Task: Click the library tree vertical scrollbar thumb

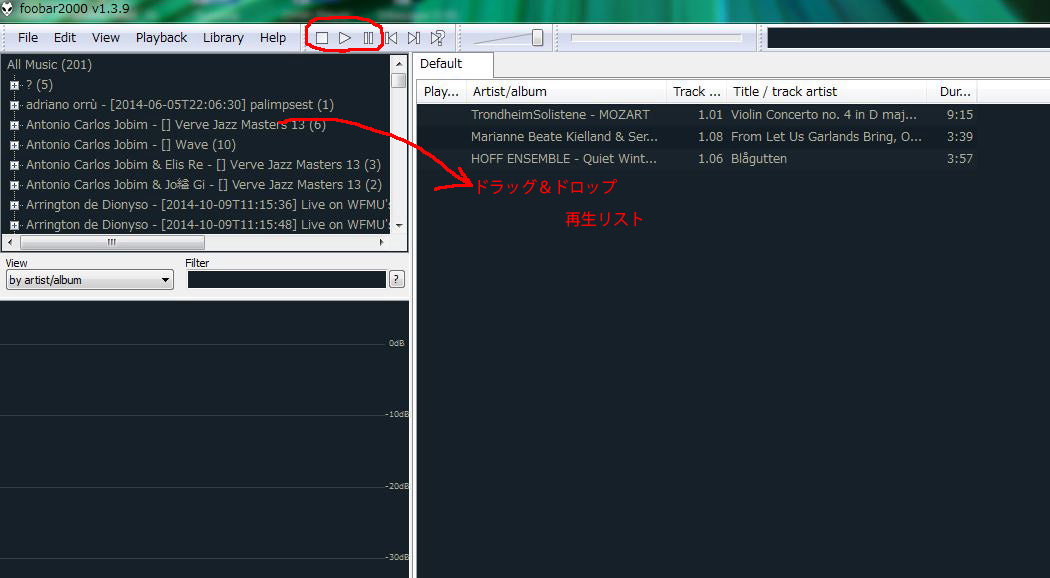Action: (x=399, y=80)
